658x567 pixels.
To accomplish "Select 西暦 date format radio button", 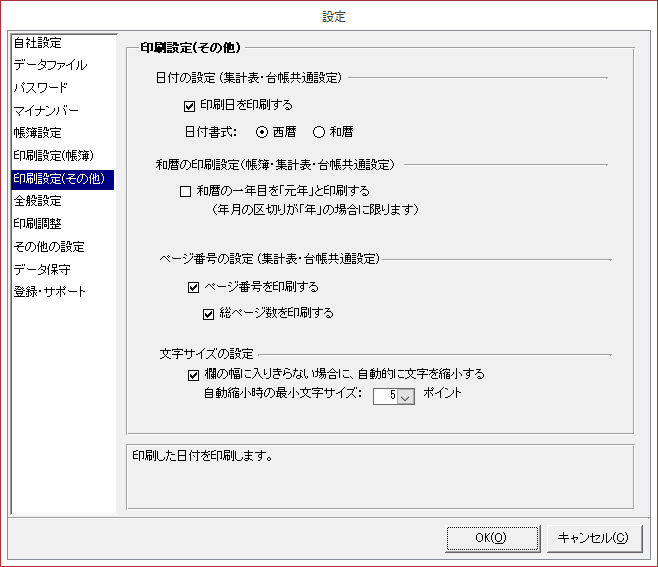I will [x=262, y=132].
